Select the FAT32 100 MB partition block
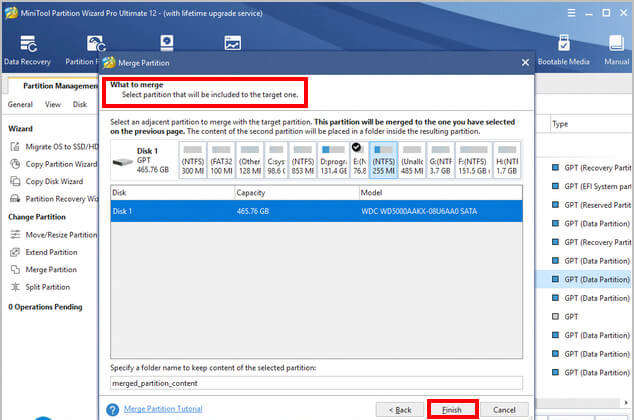Screen dimensions: 634x420 click(x=221, y=160)
